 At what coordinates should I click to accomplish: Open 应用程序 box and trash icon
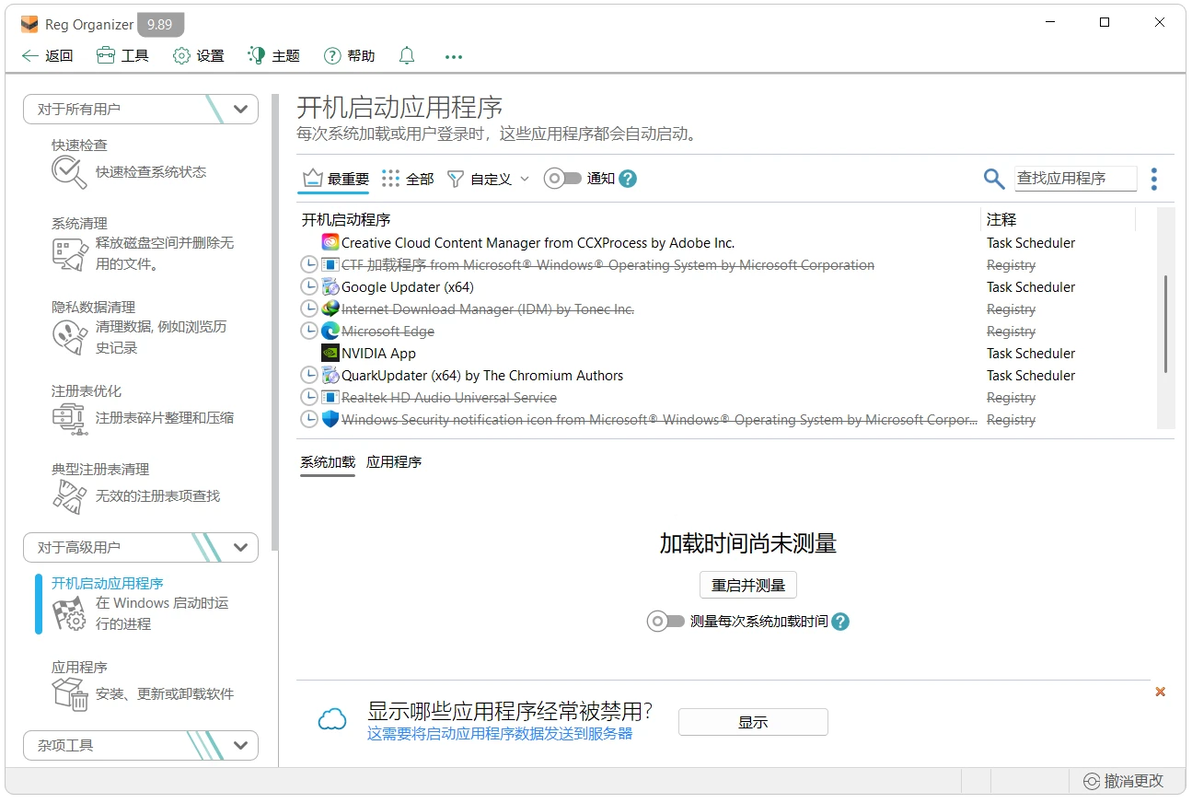(69, 694)
